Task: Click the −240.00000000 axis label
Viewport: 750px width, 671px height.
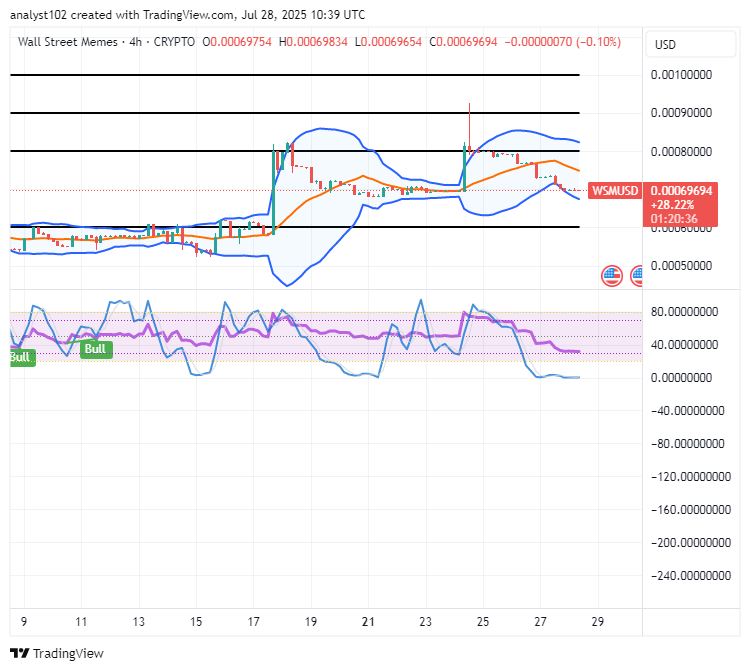Action: pos(691,576)
